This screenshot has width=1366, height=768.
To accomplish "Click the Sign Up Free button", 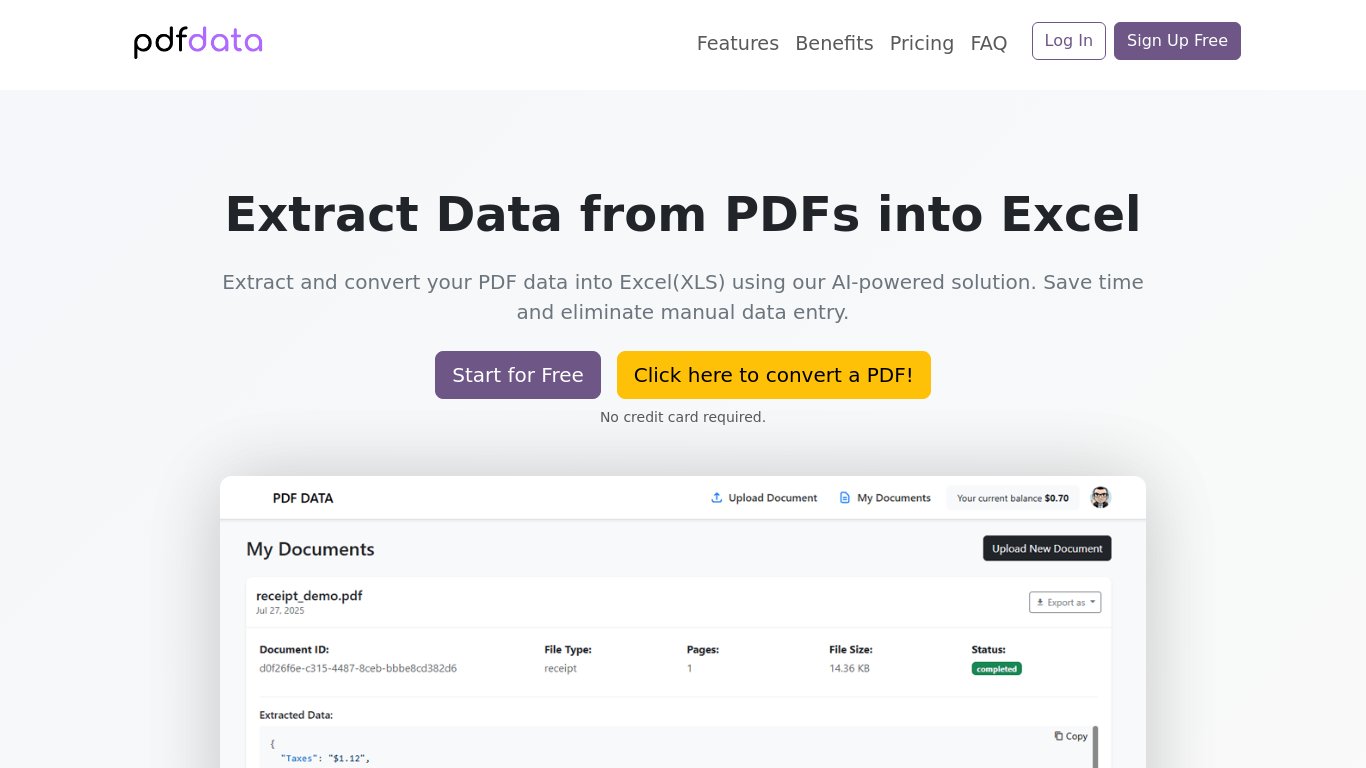I will tap(1177, 41).
